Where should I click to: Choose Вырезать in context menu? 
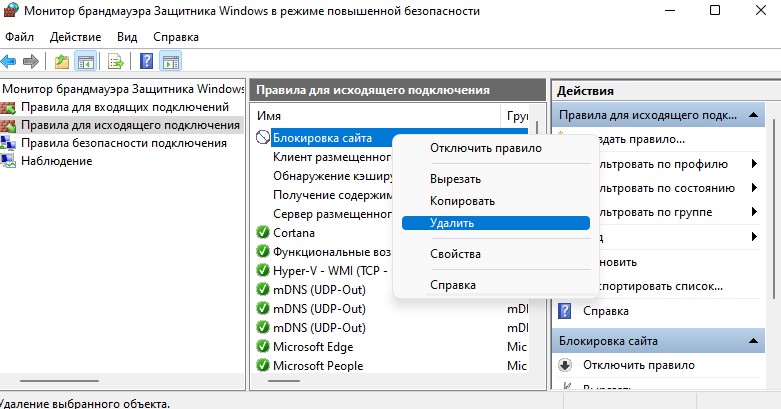pos(496,179)
